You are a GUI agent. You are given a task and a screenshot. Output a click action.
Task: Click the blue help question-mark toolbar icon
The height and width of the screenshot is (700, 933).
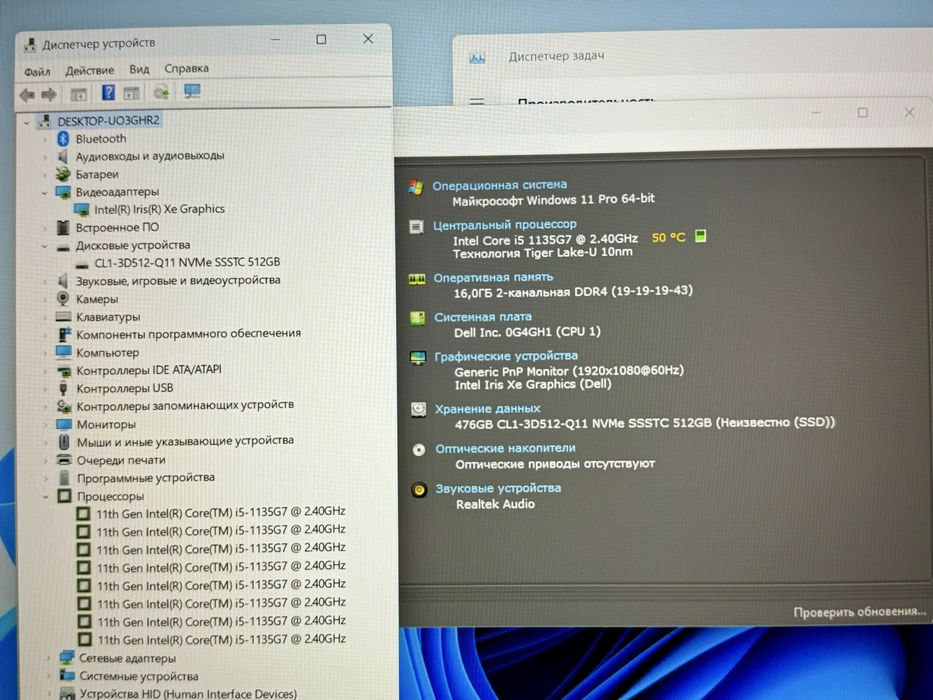[x=108, y=92]
